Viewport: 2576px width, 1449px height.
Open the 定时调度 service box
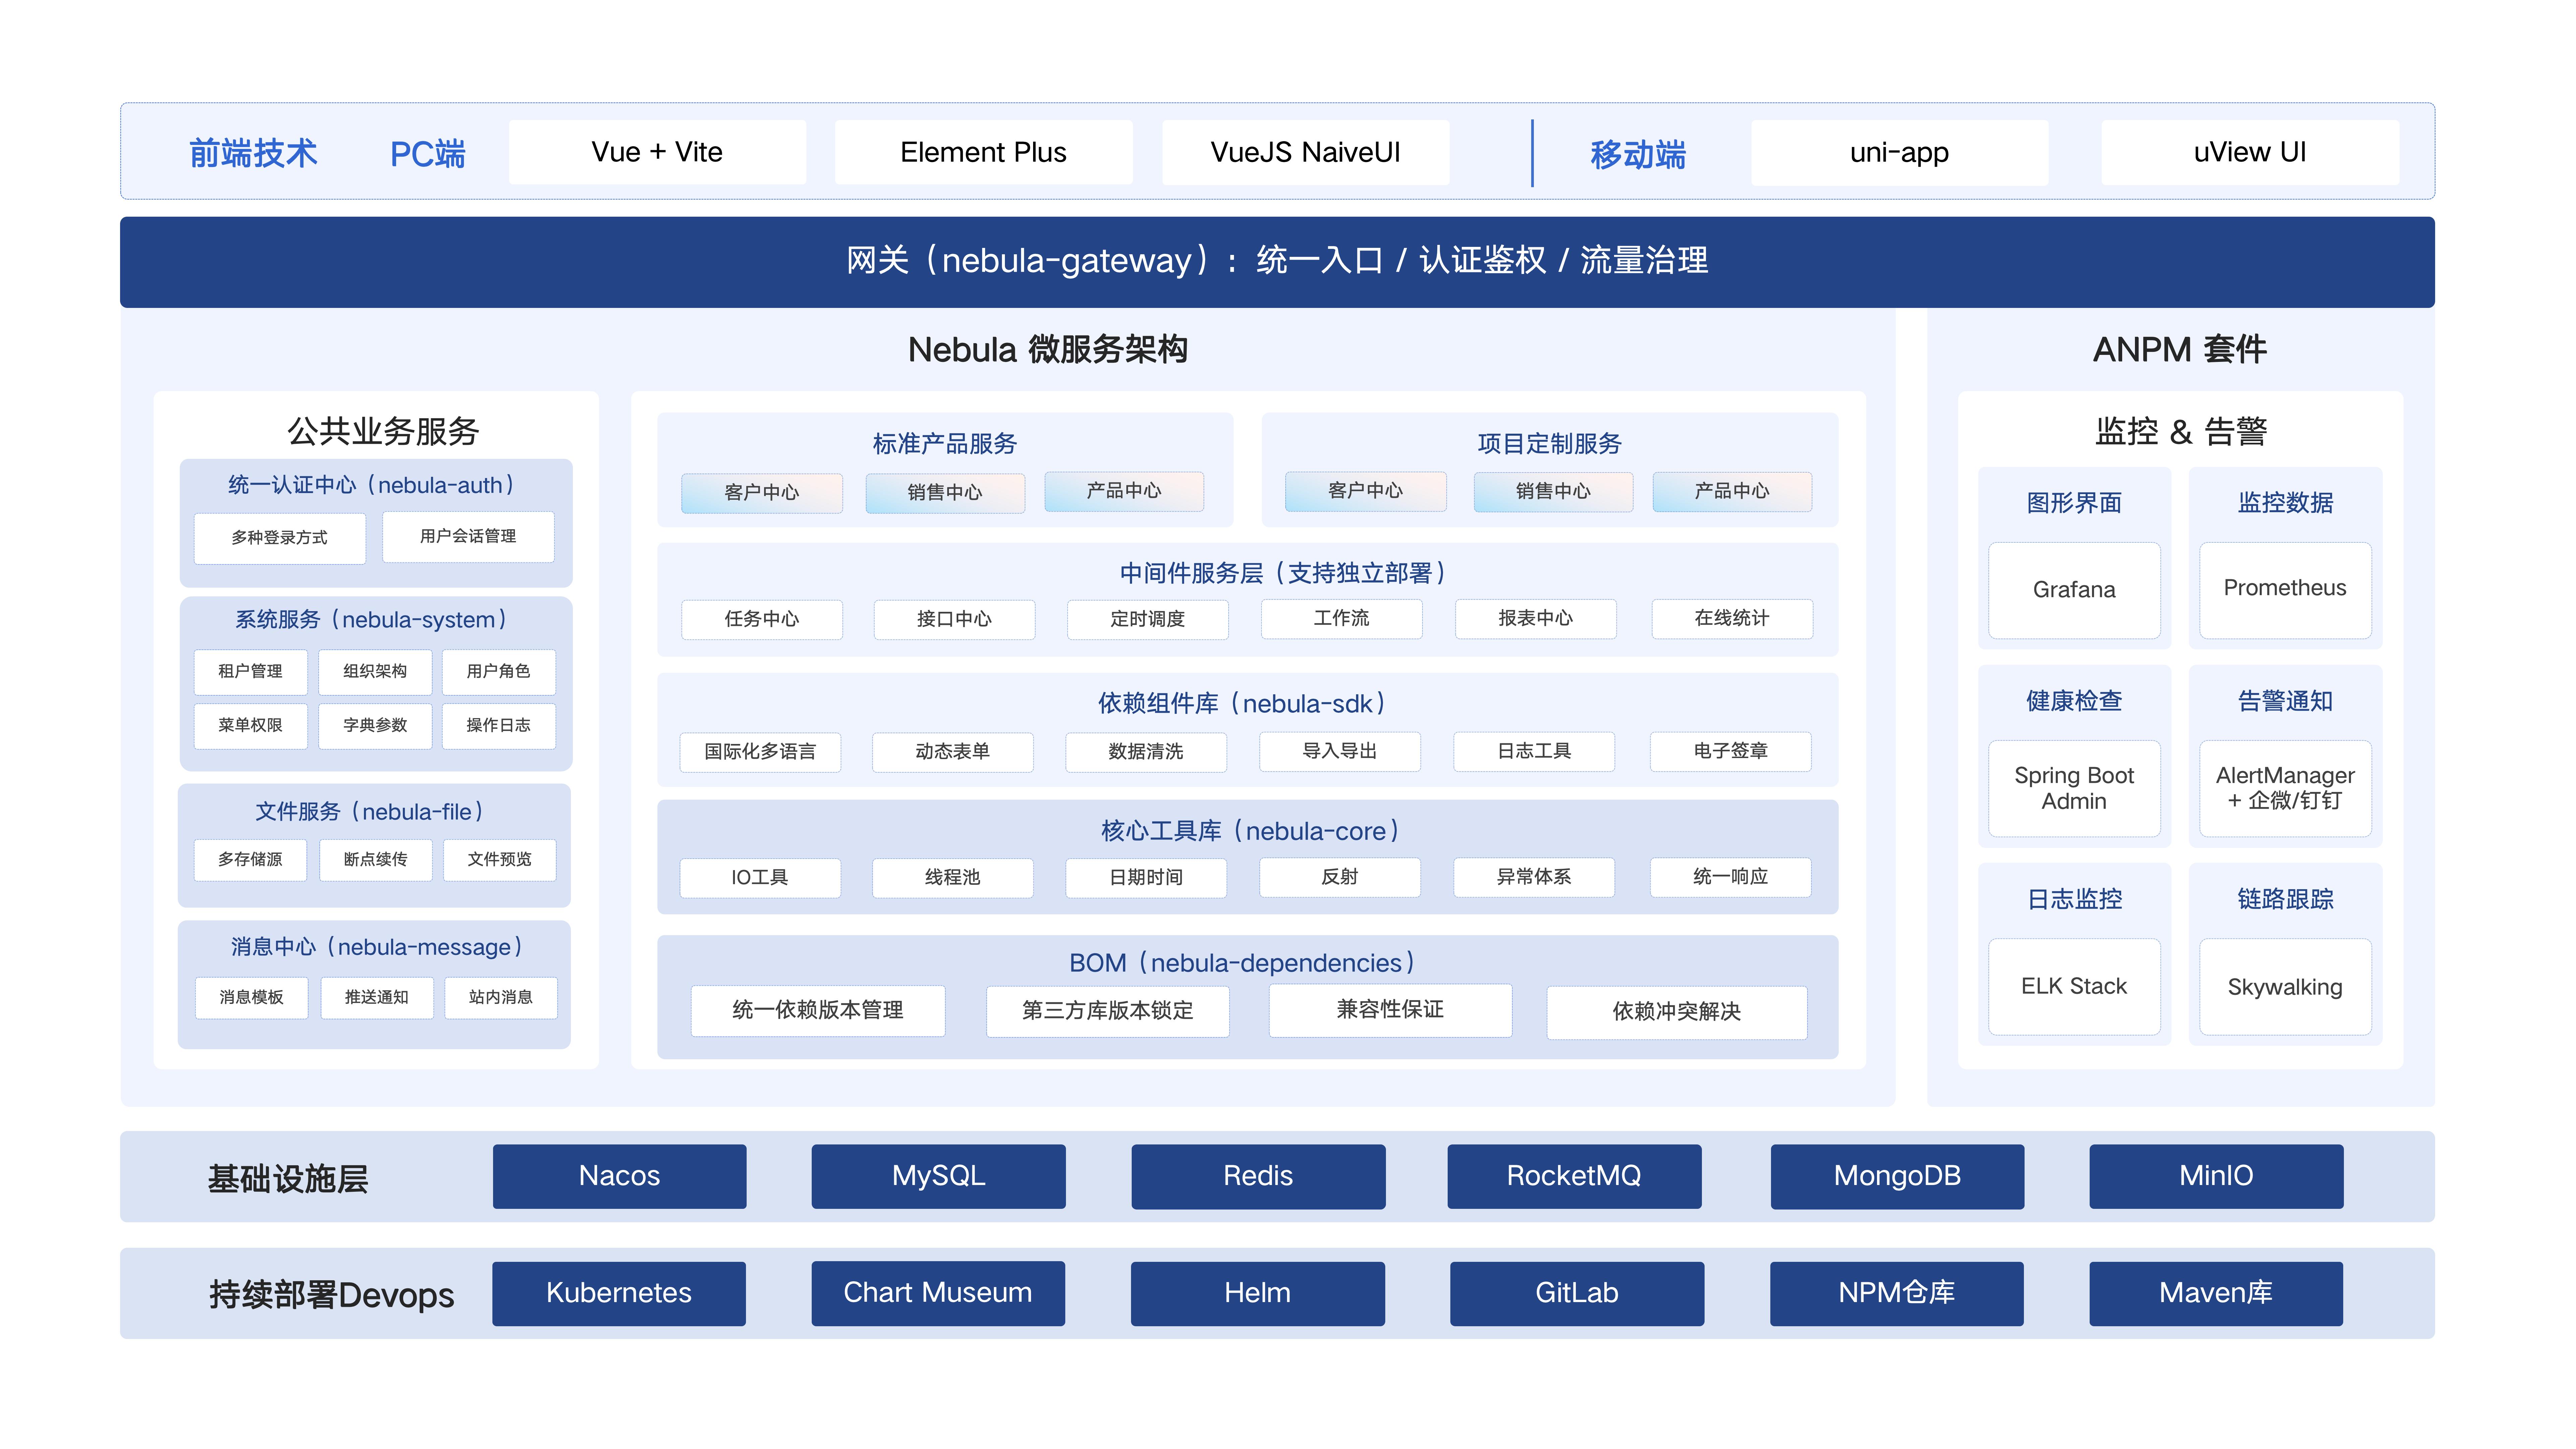(x=1148, y=619)
